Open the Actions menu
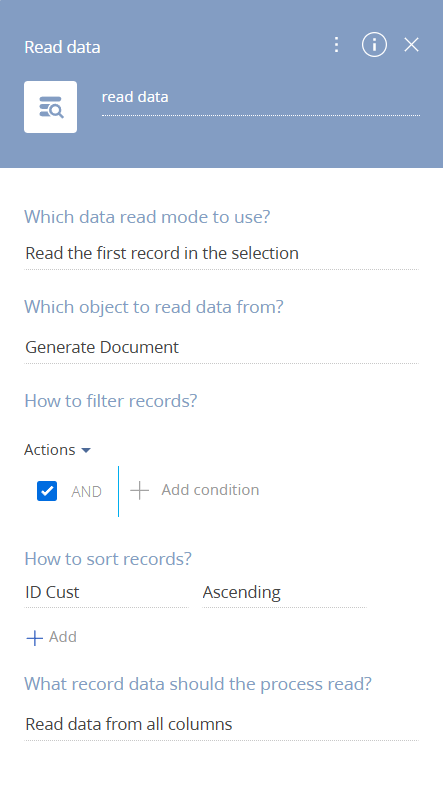The width and height of the screenshot is (443, 792). click(50, 450)
